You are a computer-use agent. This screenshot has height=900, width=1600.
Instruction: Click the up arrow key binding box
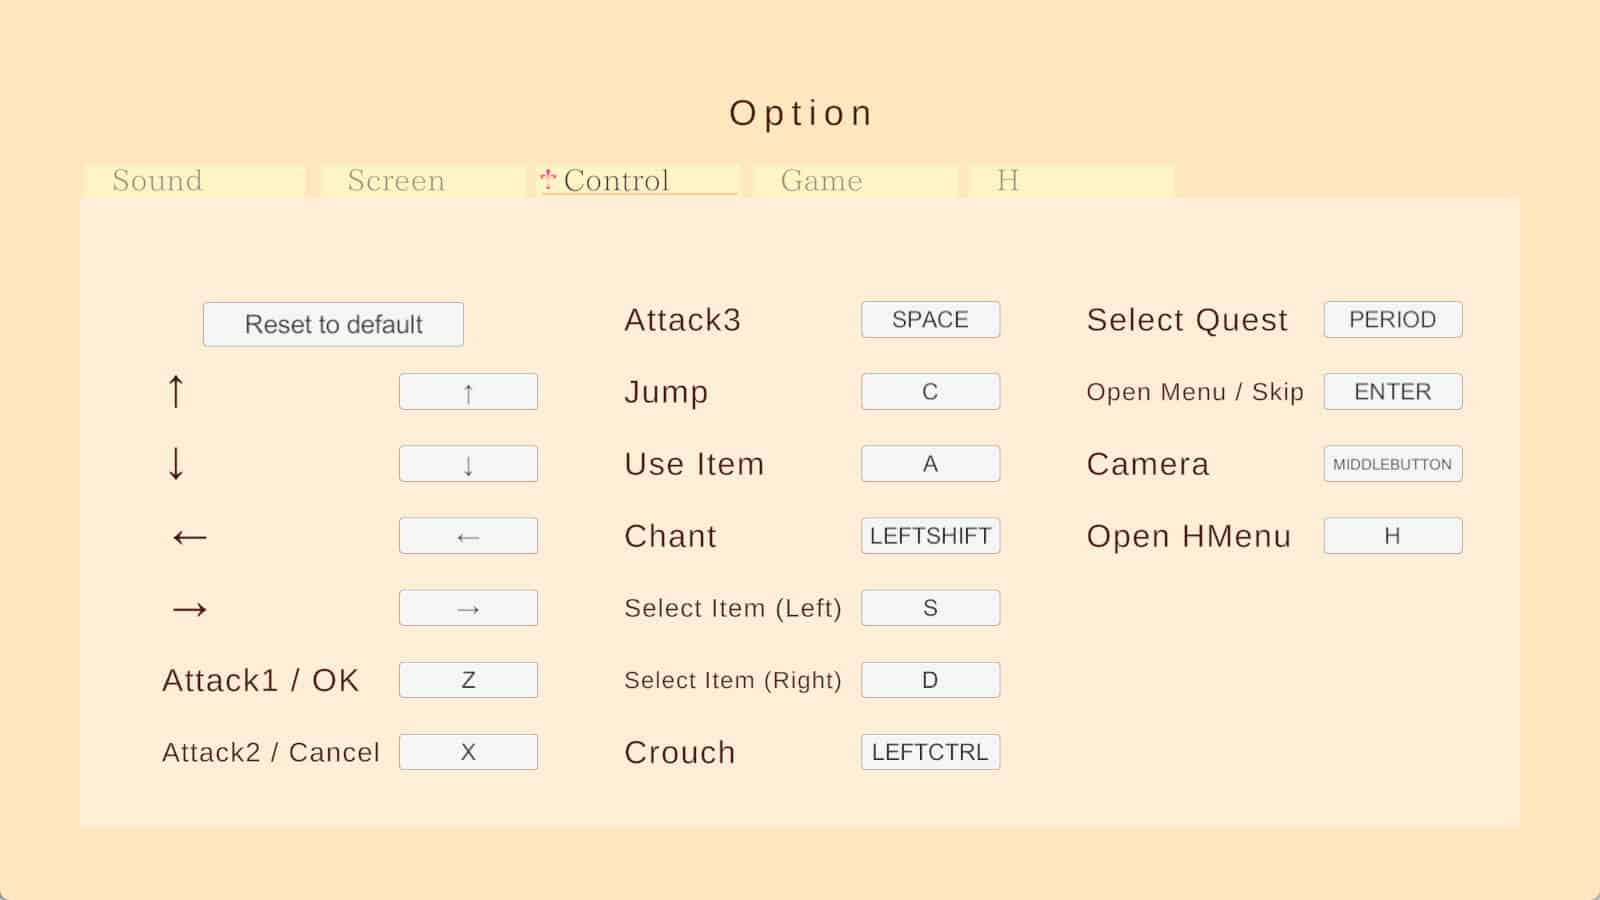tap(468, 392)
